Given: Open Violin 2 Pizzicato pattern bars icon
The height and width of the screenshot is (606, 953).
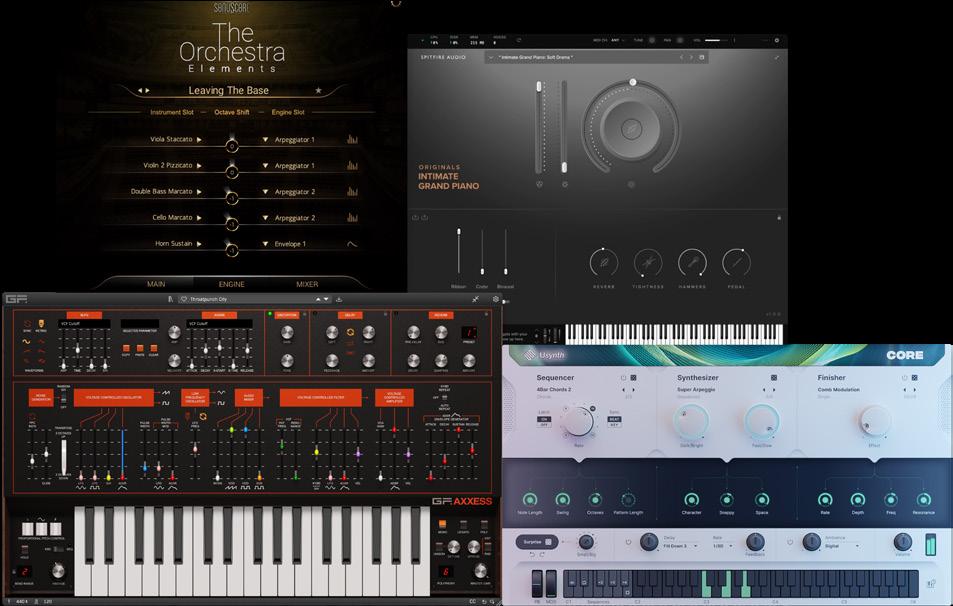Looking at the screenshot, I should 353,165.
